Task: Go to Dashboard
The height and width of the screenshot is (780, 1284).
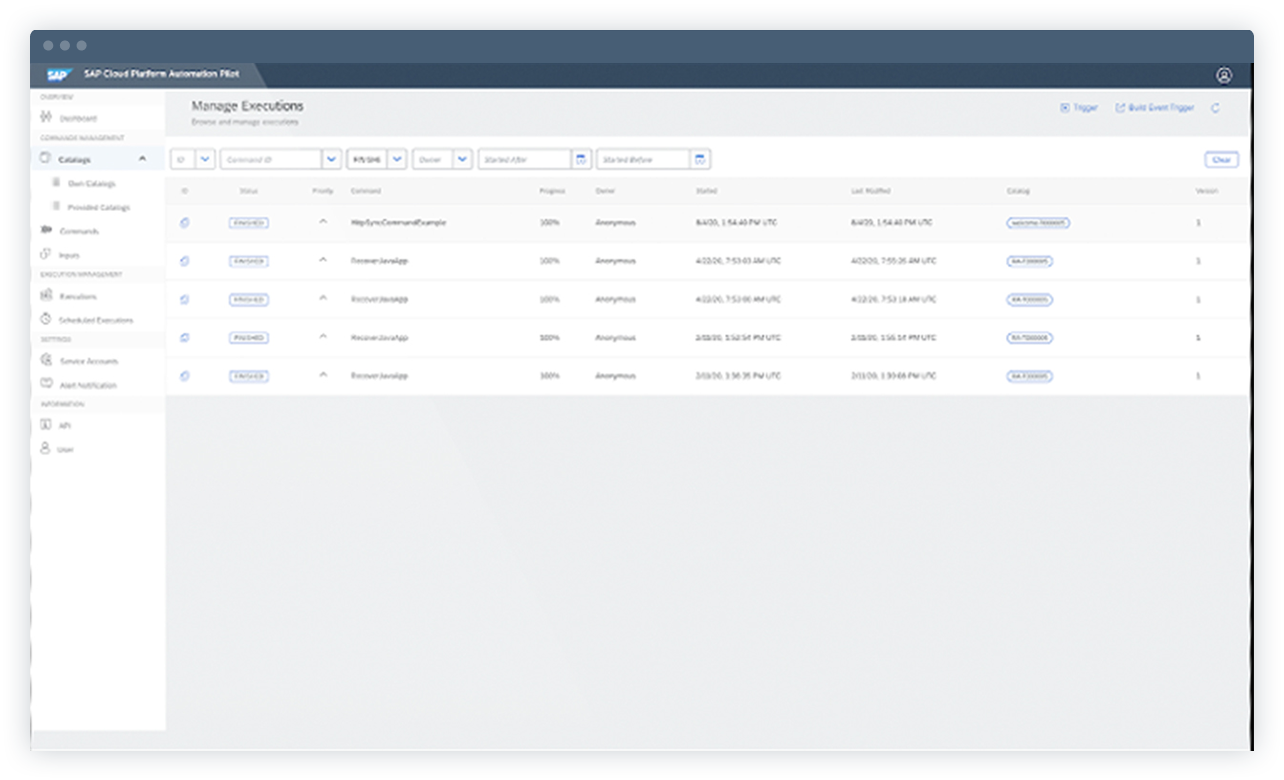Action: (78, 118)
